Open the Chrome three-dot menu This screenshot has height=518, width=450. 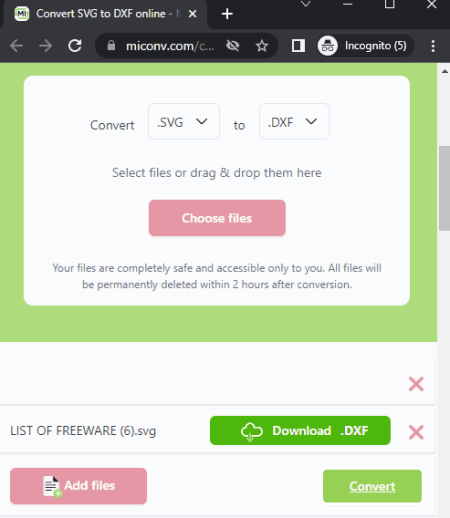pyautogui.click(x=433, y=46)
